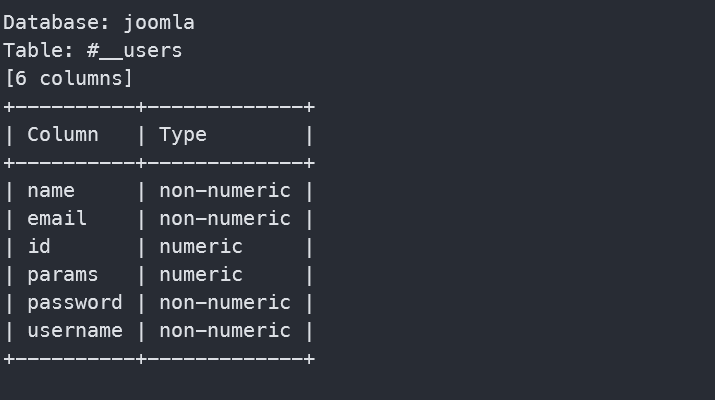The height and width of the screenshot is (400, 715).
Task: Click the "Type" table header
Action: tap(183, 134)
